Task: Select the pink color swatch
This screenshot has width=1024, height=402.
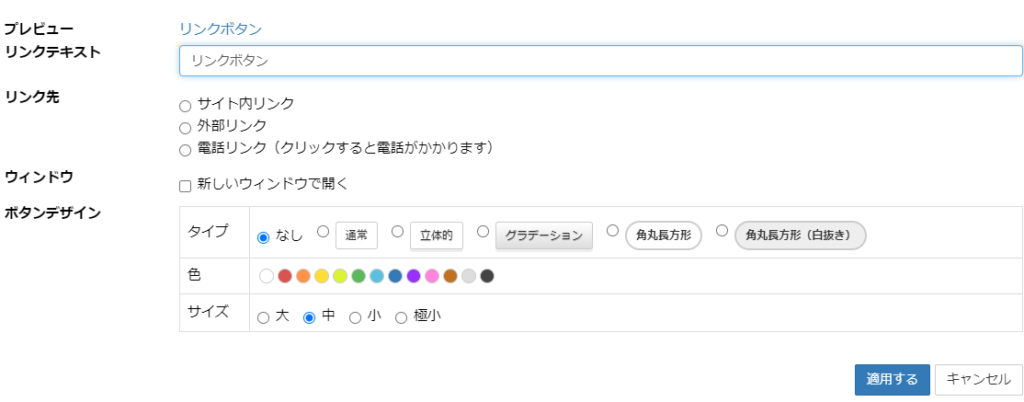Action: coord(432,276)
